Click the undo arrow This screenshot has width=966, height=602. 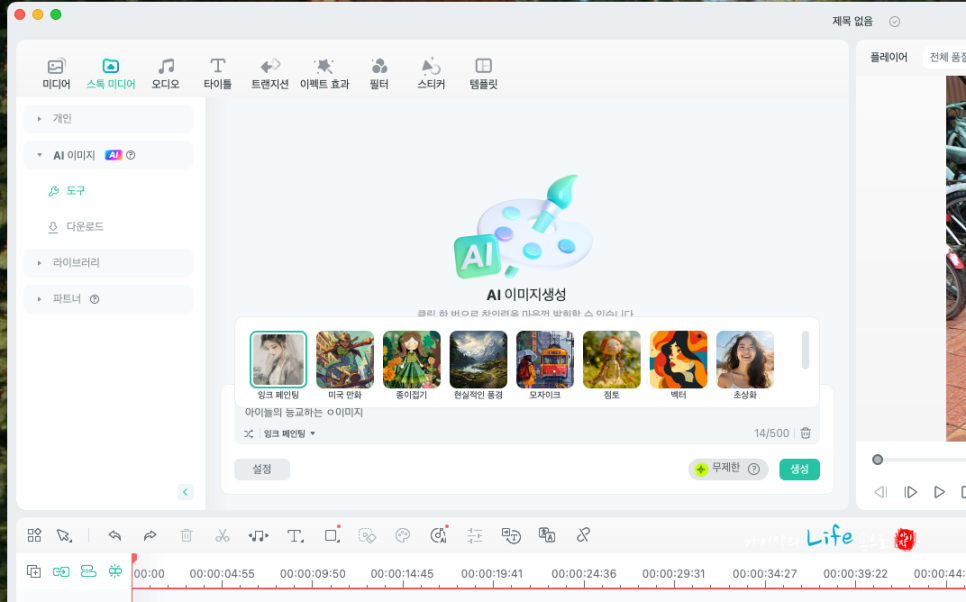[x=115, y=535]
